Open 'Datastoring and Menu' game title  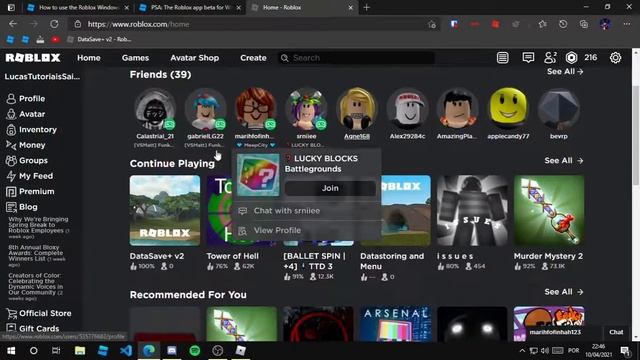pyautogui.click(x=392, y=261)
